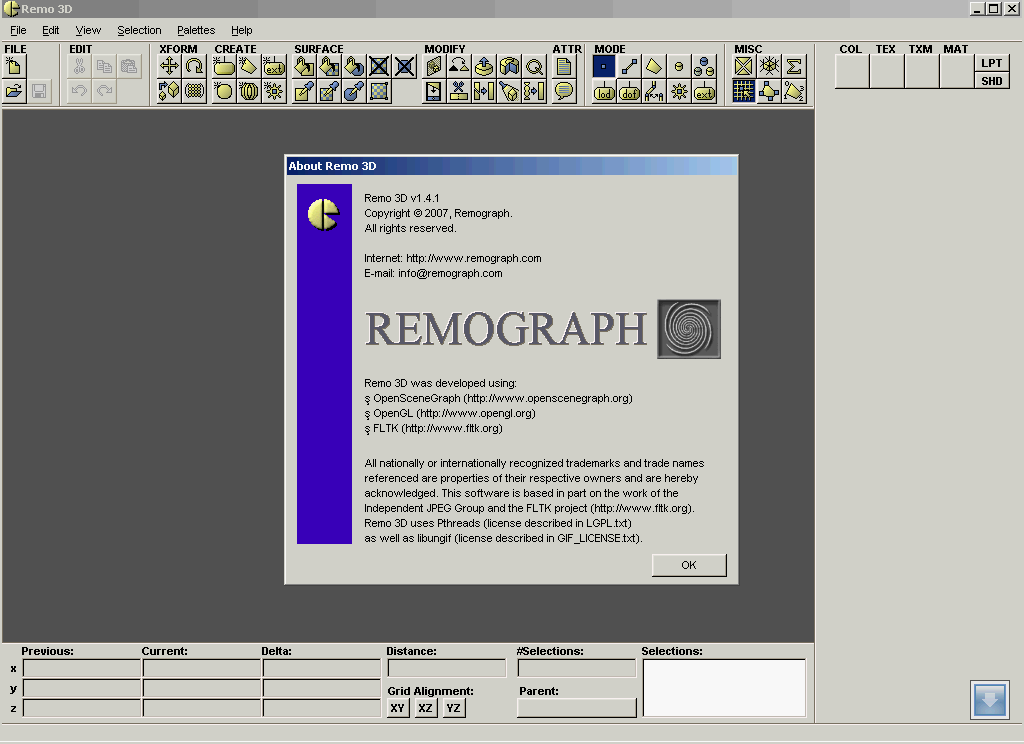Click the remove texture crossed-checker icon
1024x744 pixels.
pyautogui.click(x=379, y=66)
